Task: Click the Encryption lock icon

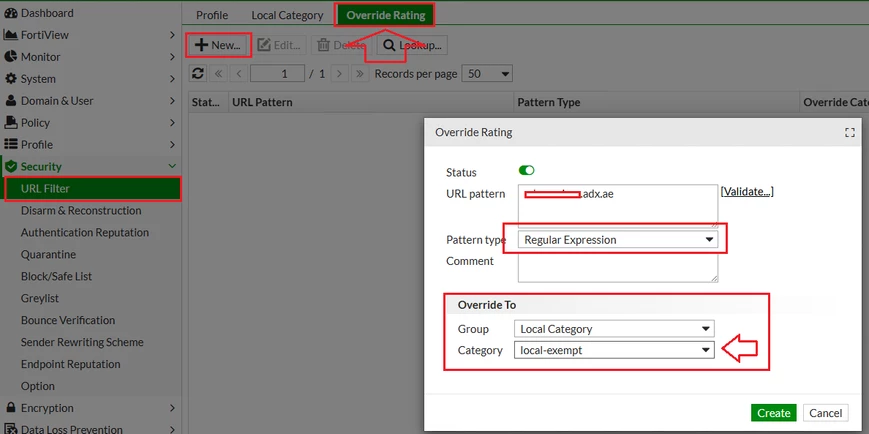Action: pyautogui.click(x=11, y=408)
